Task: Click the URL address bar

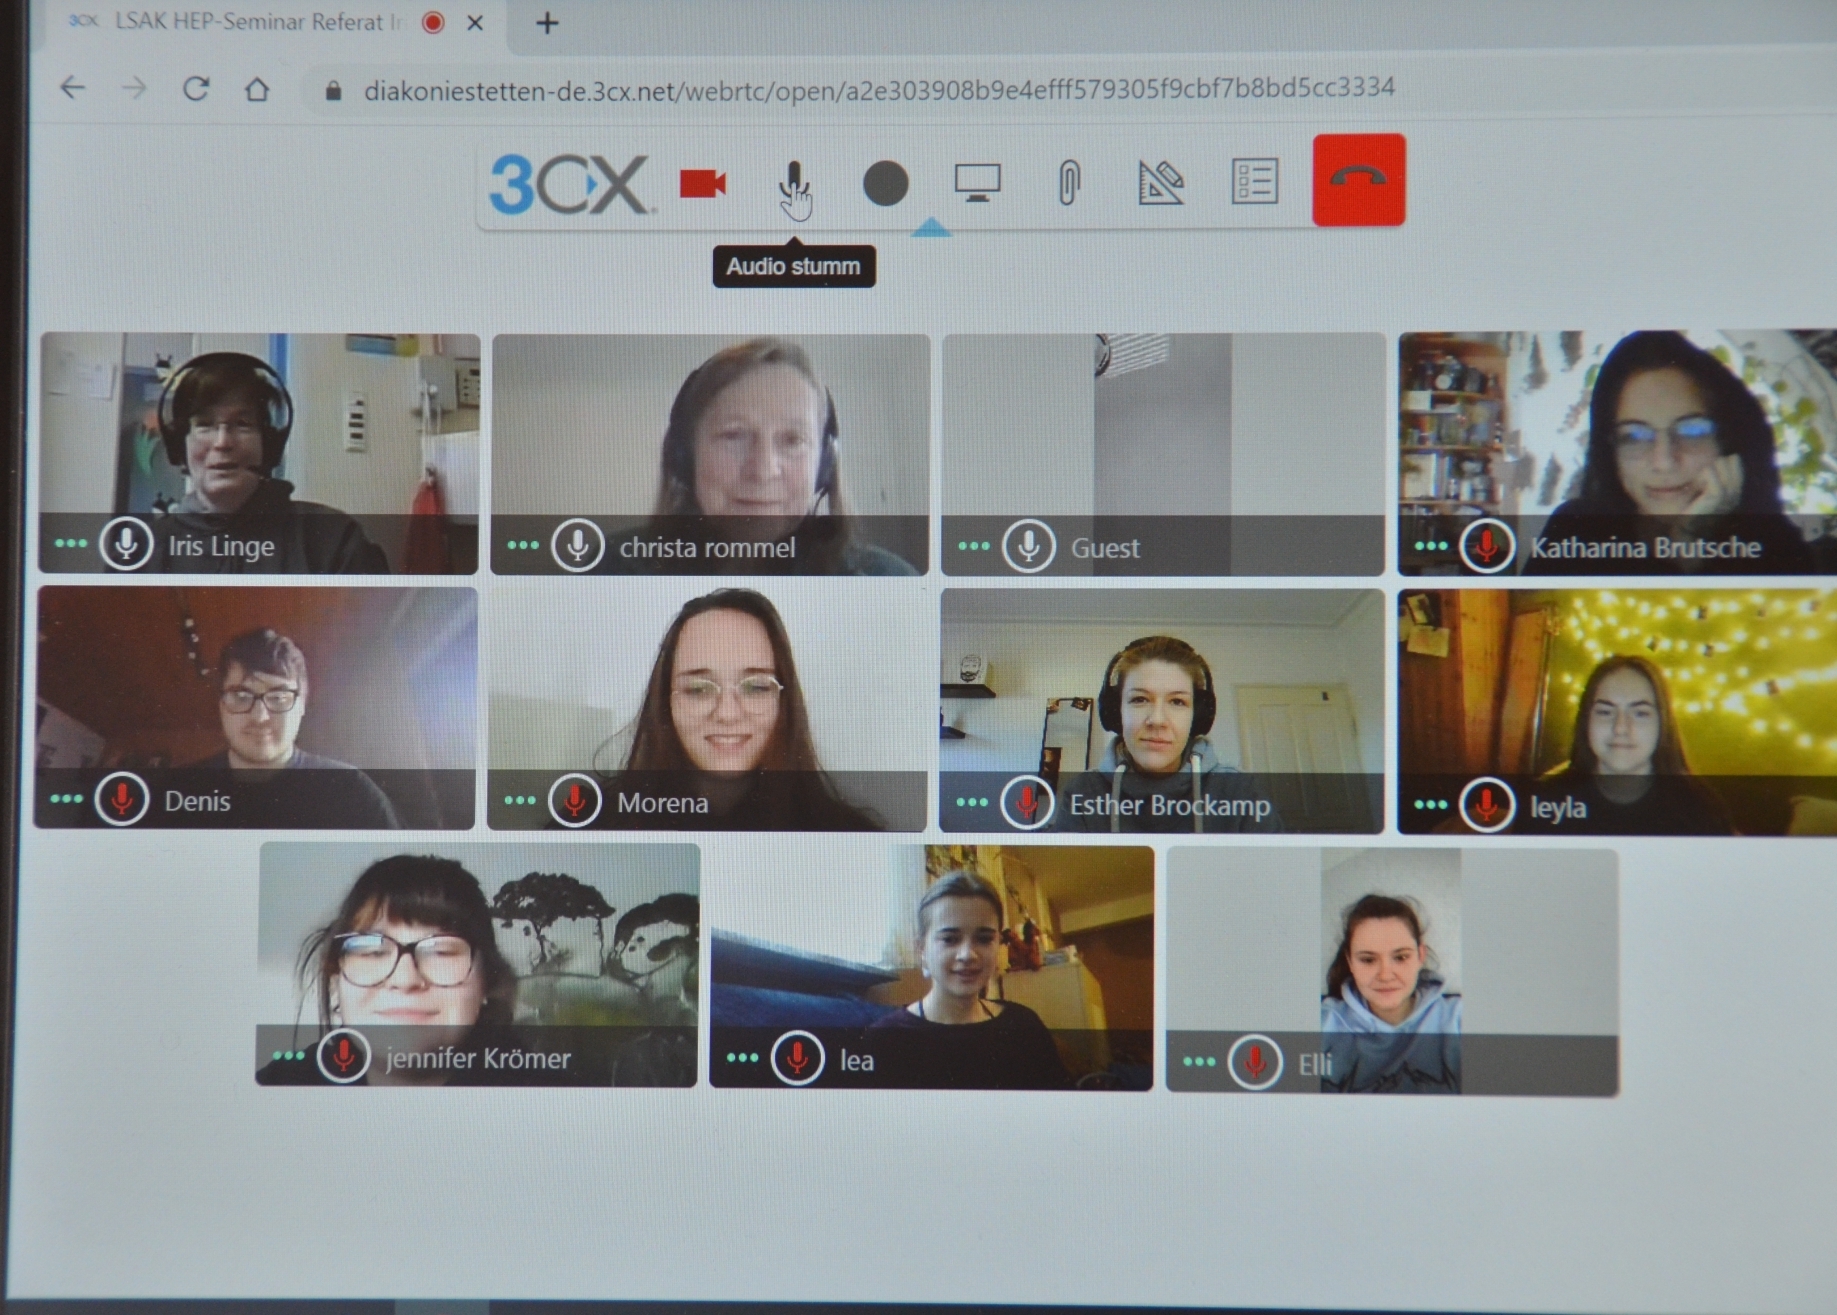Action: tap(878, 90)
